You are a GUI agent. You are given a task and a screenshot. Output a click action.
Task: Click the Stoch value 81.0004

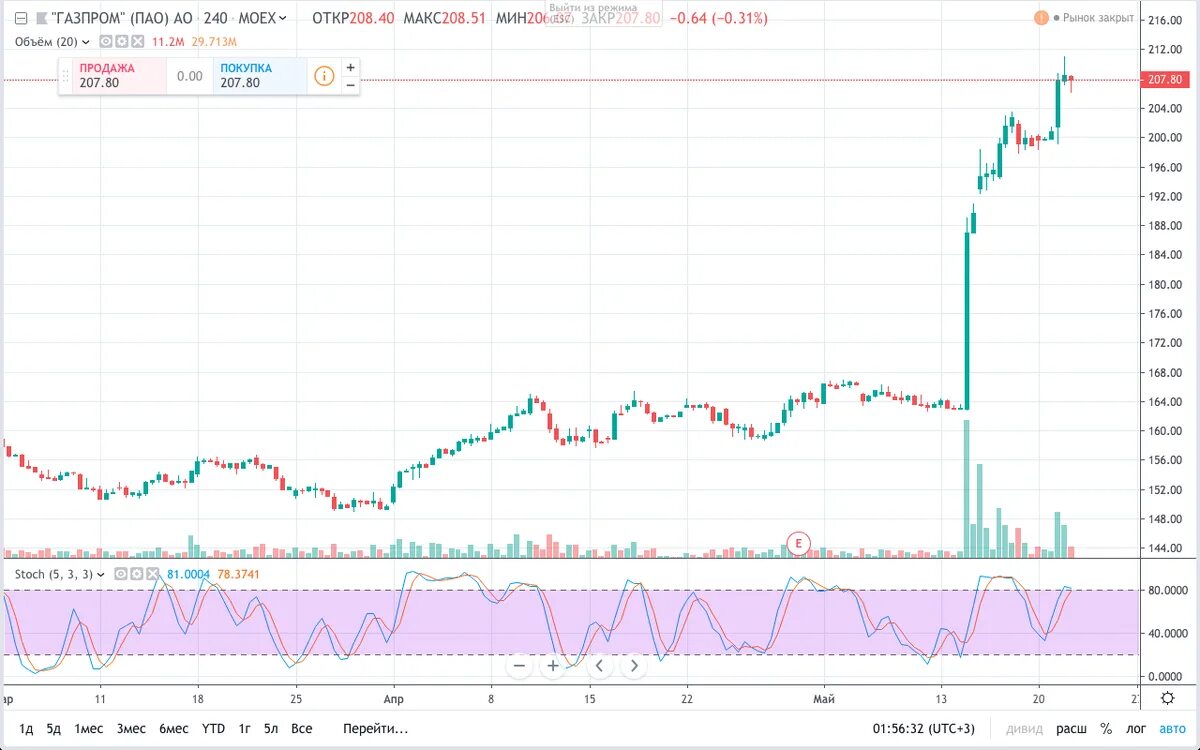(190, 574)
